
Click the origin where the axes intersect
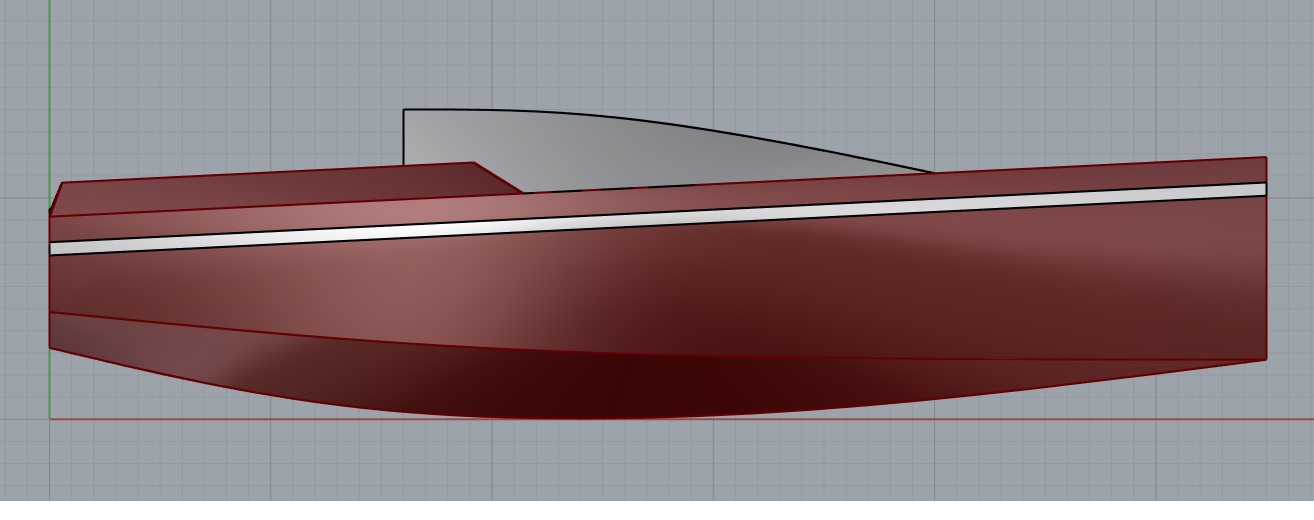(50, 419)
